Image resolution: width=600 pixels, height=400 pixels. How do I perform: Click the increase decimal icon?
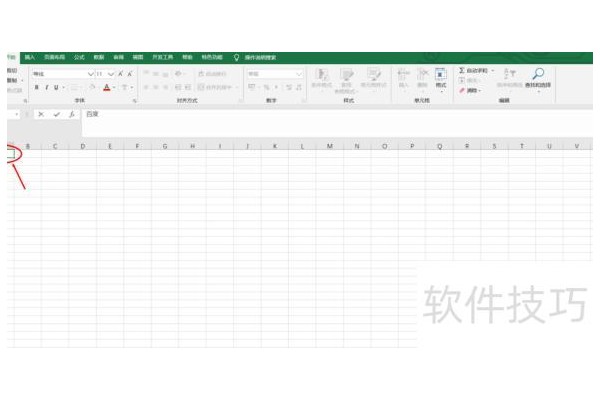(289, 87)
